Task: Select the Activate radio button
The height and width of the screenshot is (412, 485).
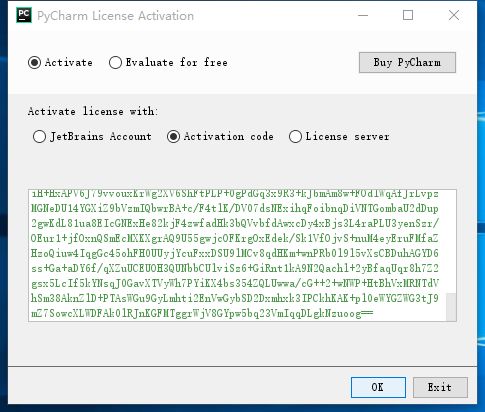Action: [x=34, y=63]
